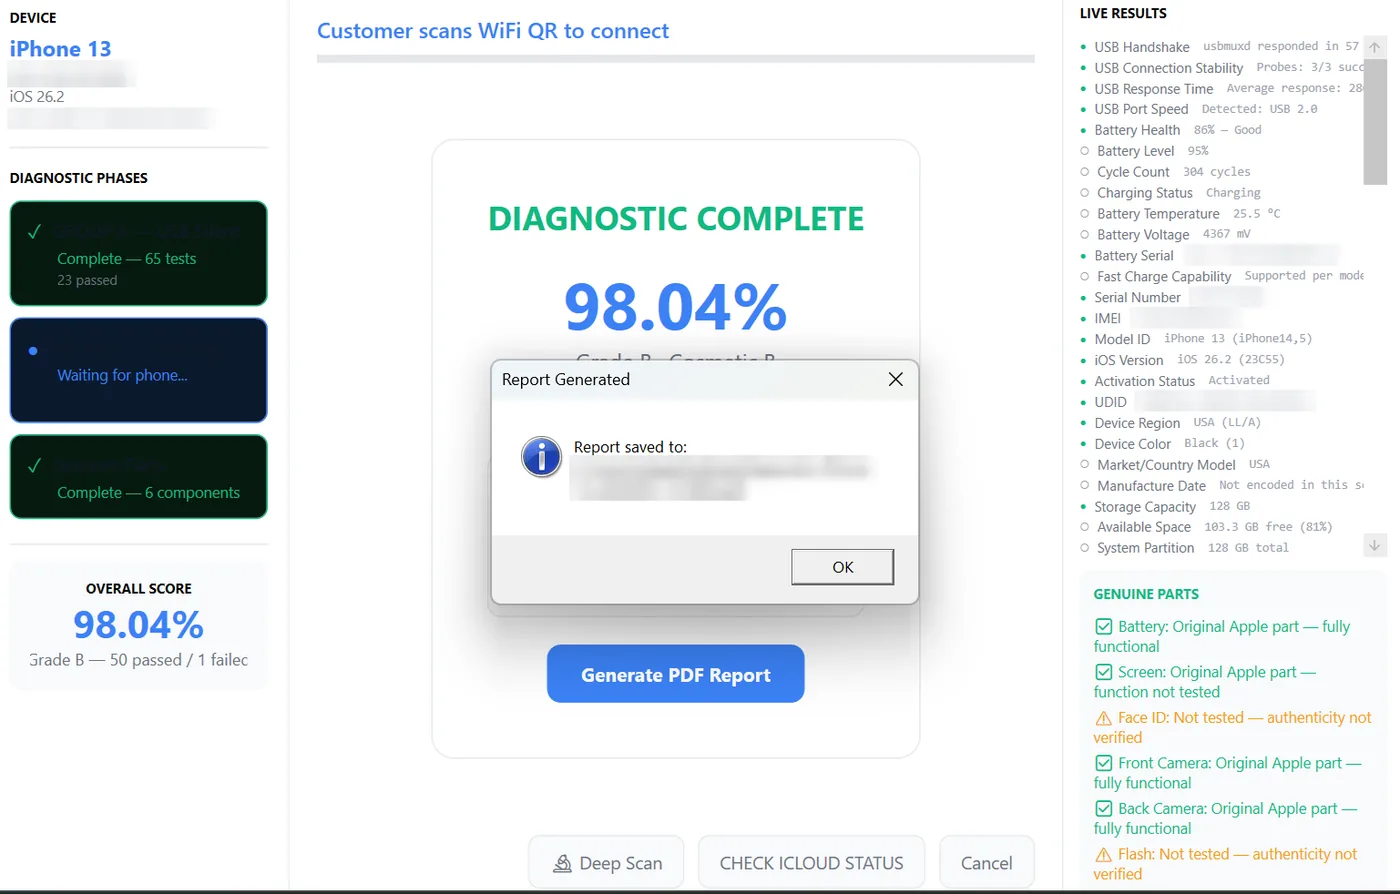
Task: Click the check icon beside Battery genuine part
Action: [x=1104, y=627]
